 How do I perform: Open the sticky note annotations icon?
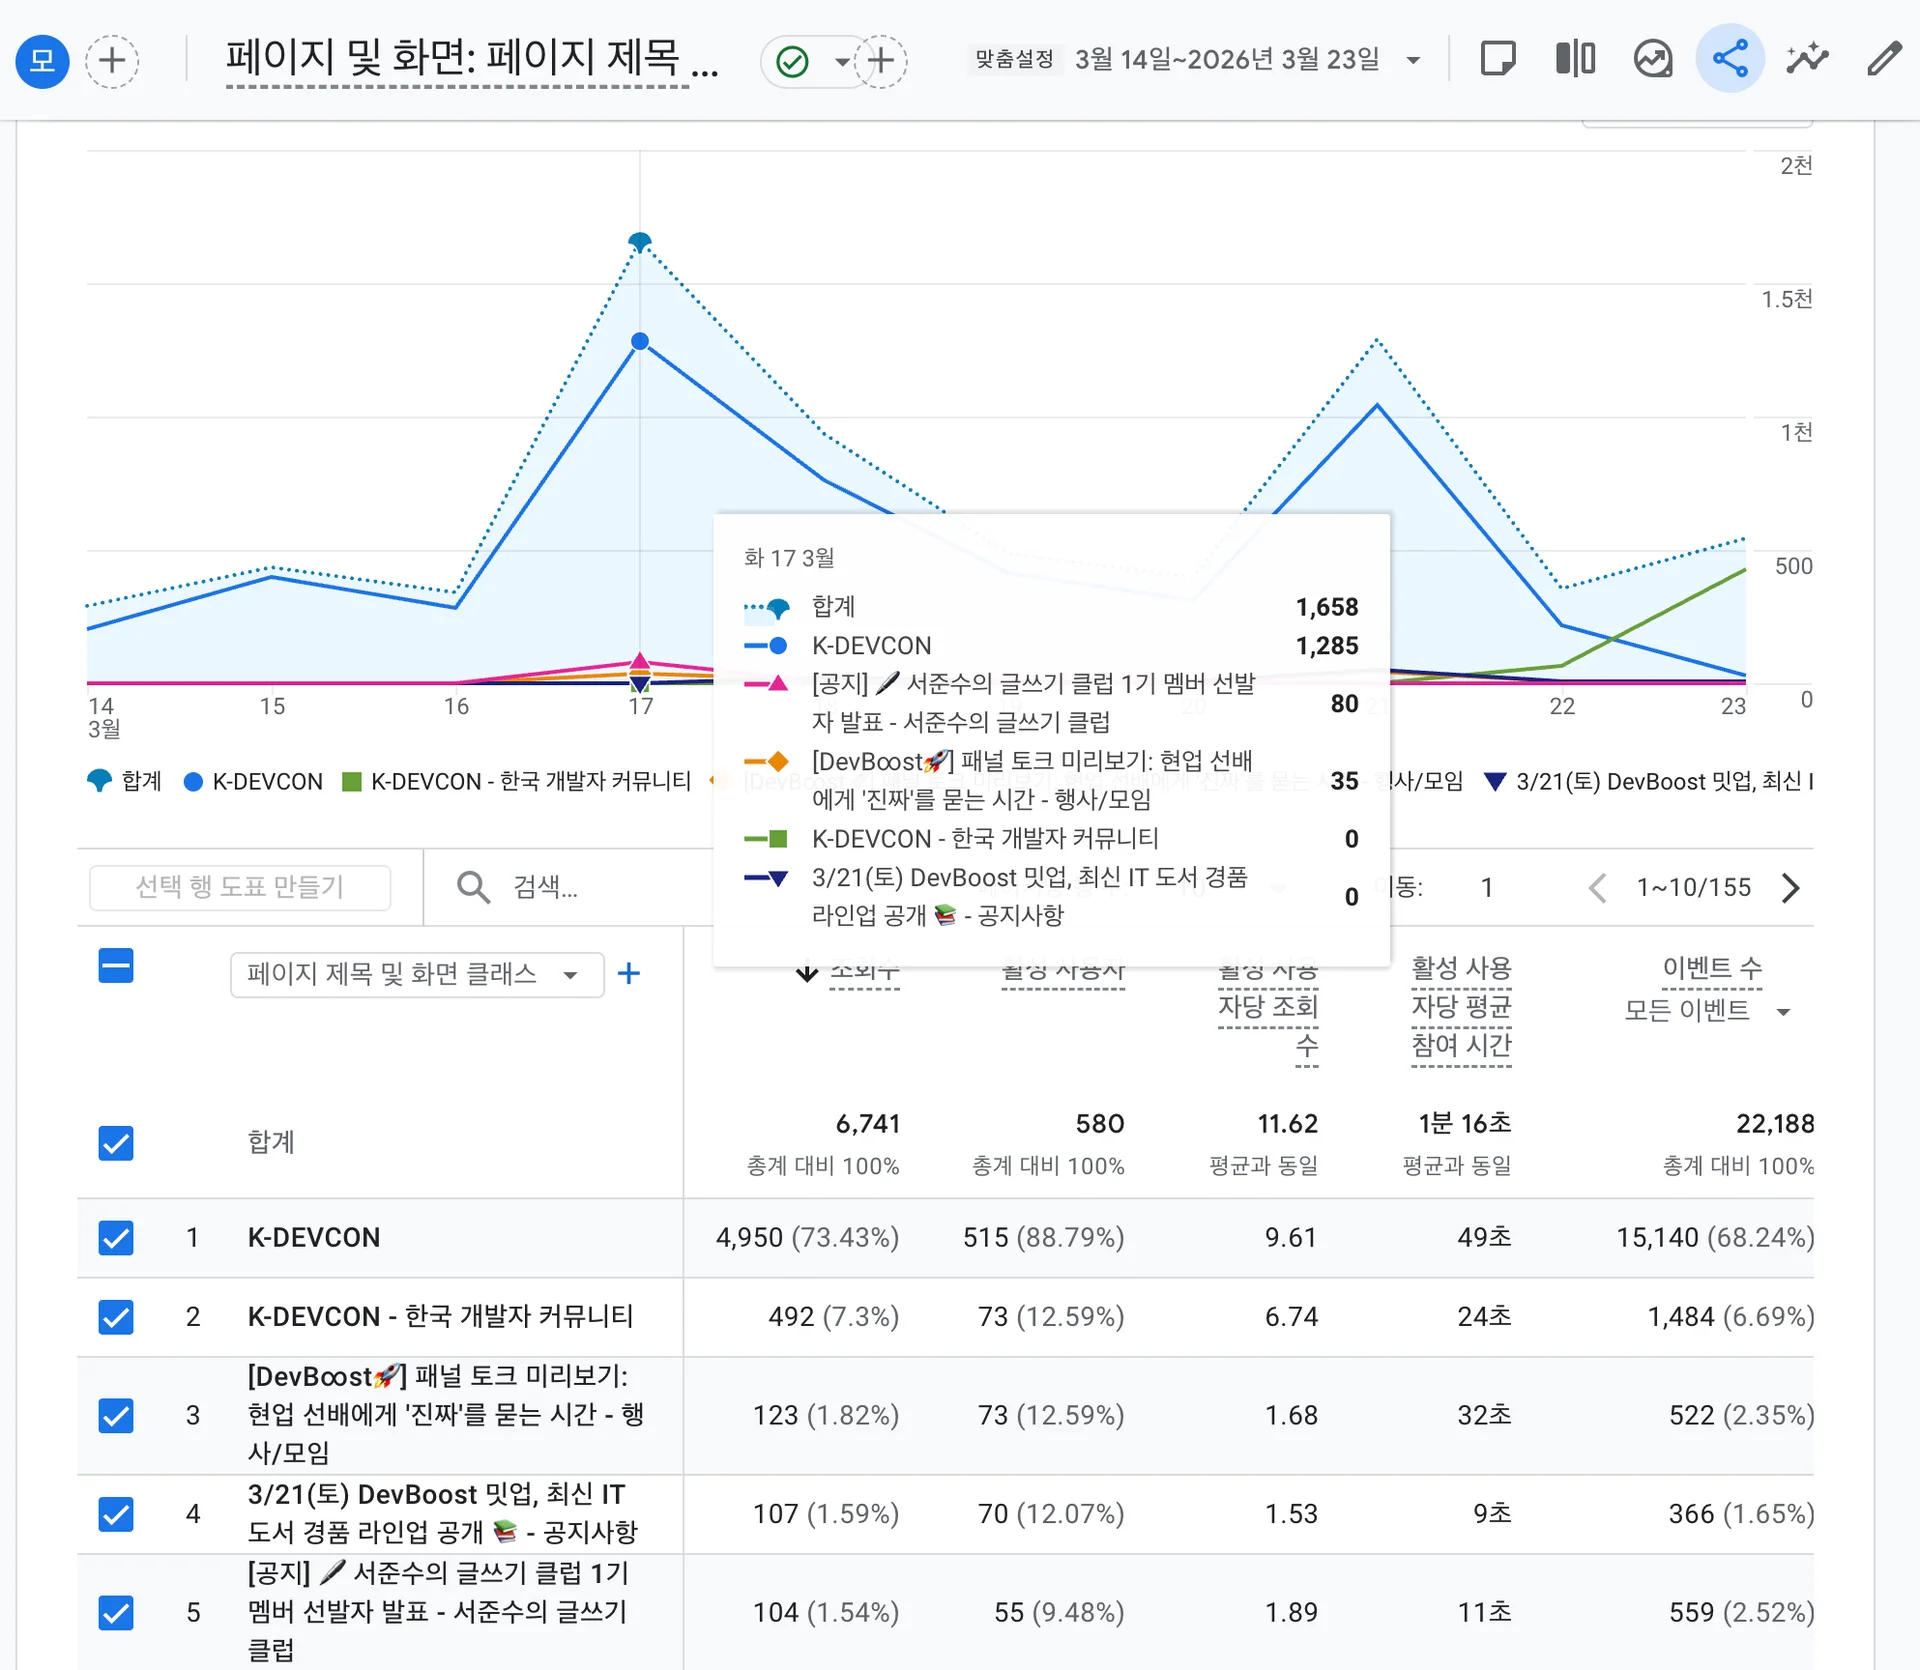point(1497,59)
